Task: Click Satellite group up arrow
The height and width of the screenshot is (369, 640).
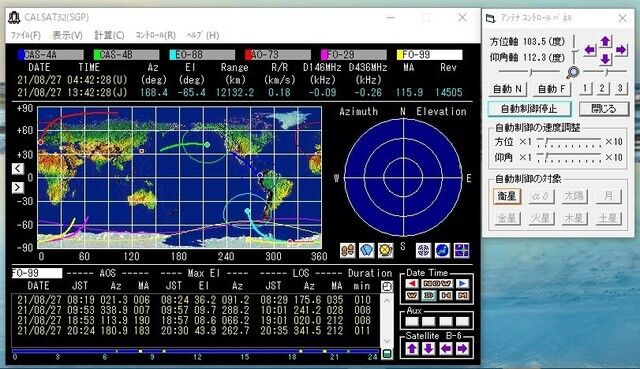Action: (412, 349)
